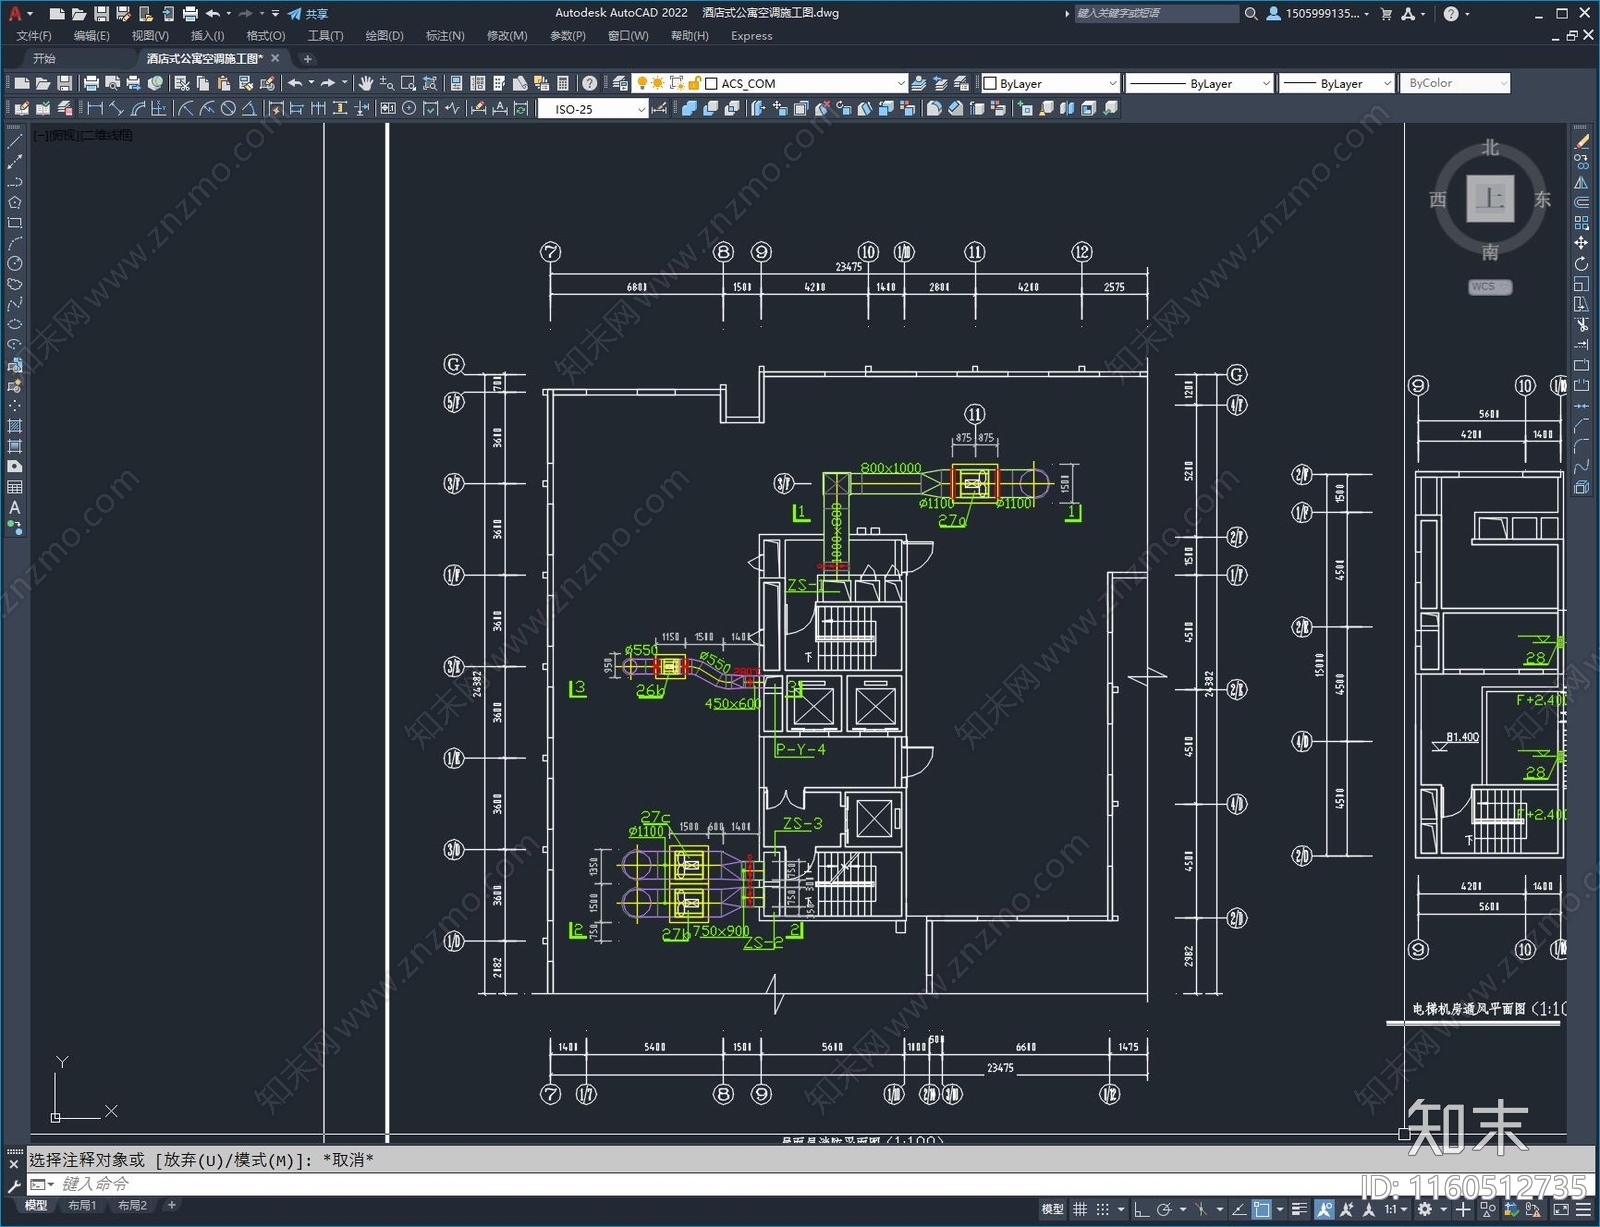
Task: Expand the ByLayer lineweight dropdown
Action: 1386,83
